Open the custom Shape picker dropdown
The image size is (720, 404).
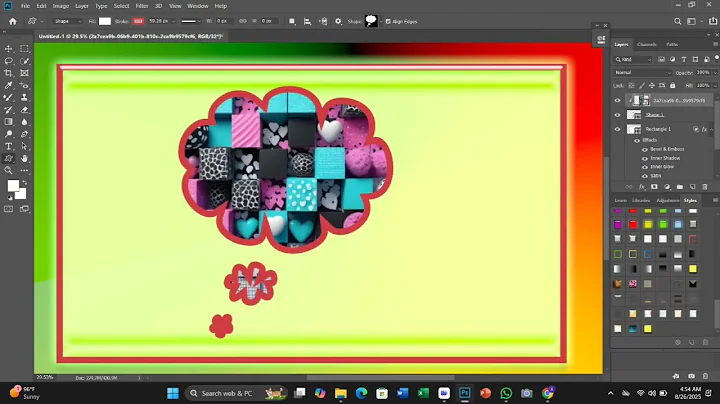380,22
